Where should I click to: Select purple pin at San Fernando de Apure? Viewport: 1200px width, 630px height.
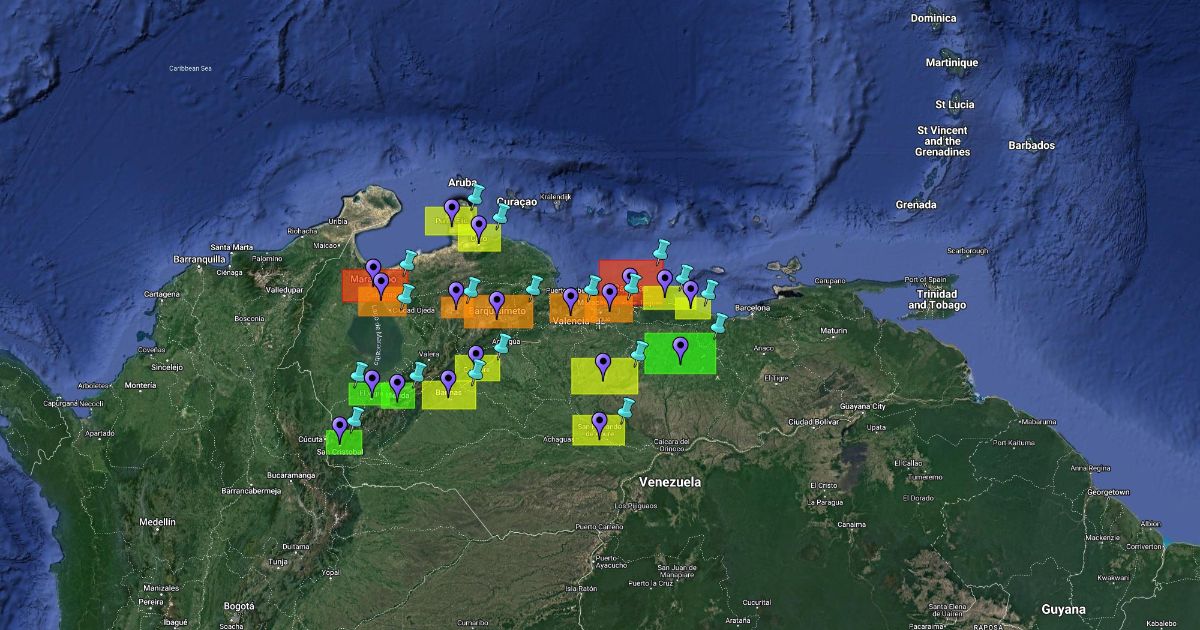pos(599,421)
